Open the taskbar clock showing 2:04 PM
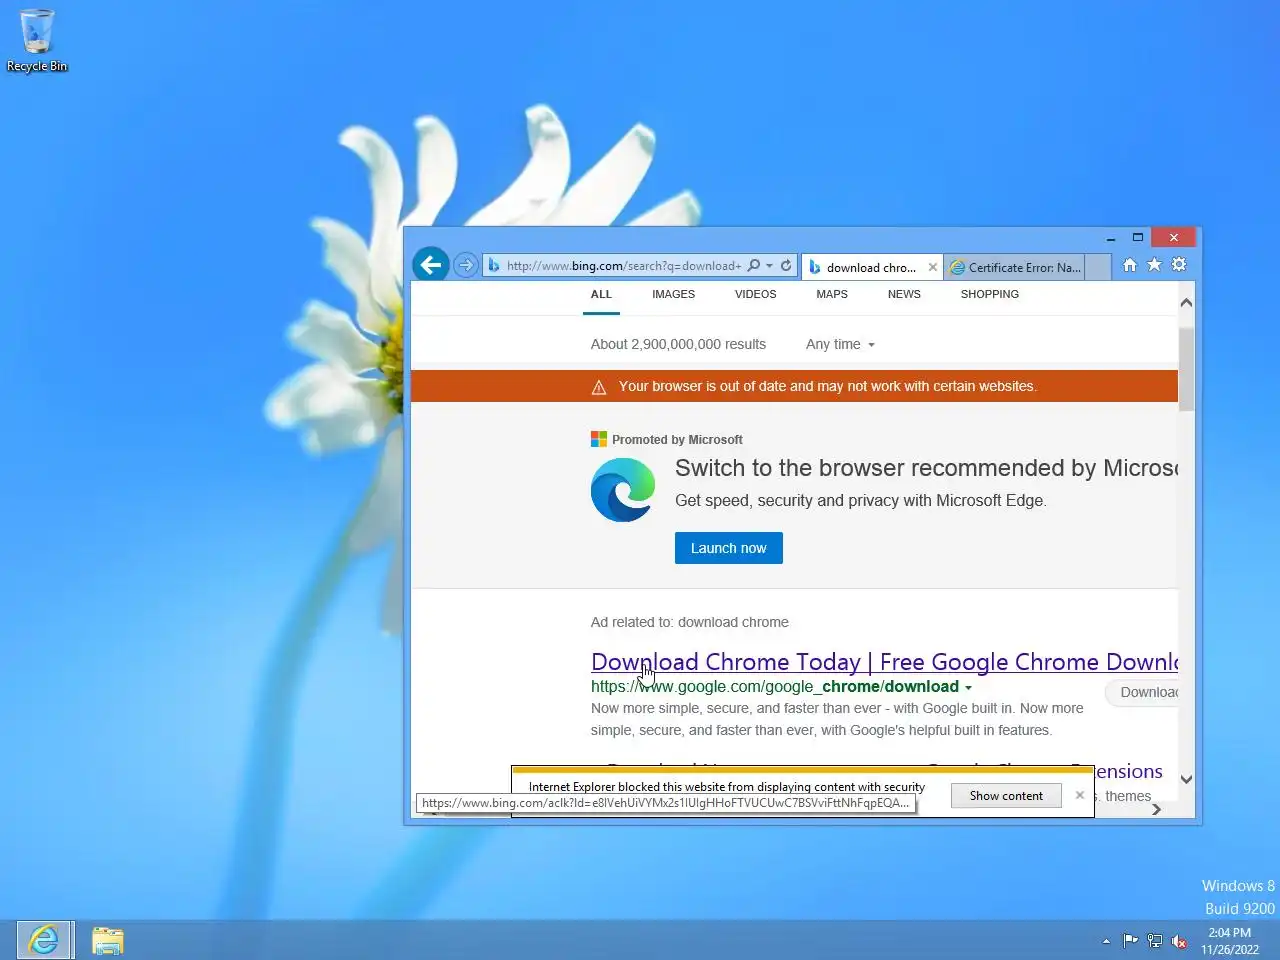The width and height of the screenshot is (1280, 960). click(1230, 941)
